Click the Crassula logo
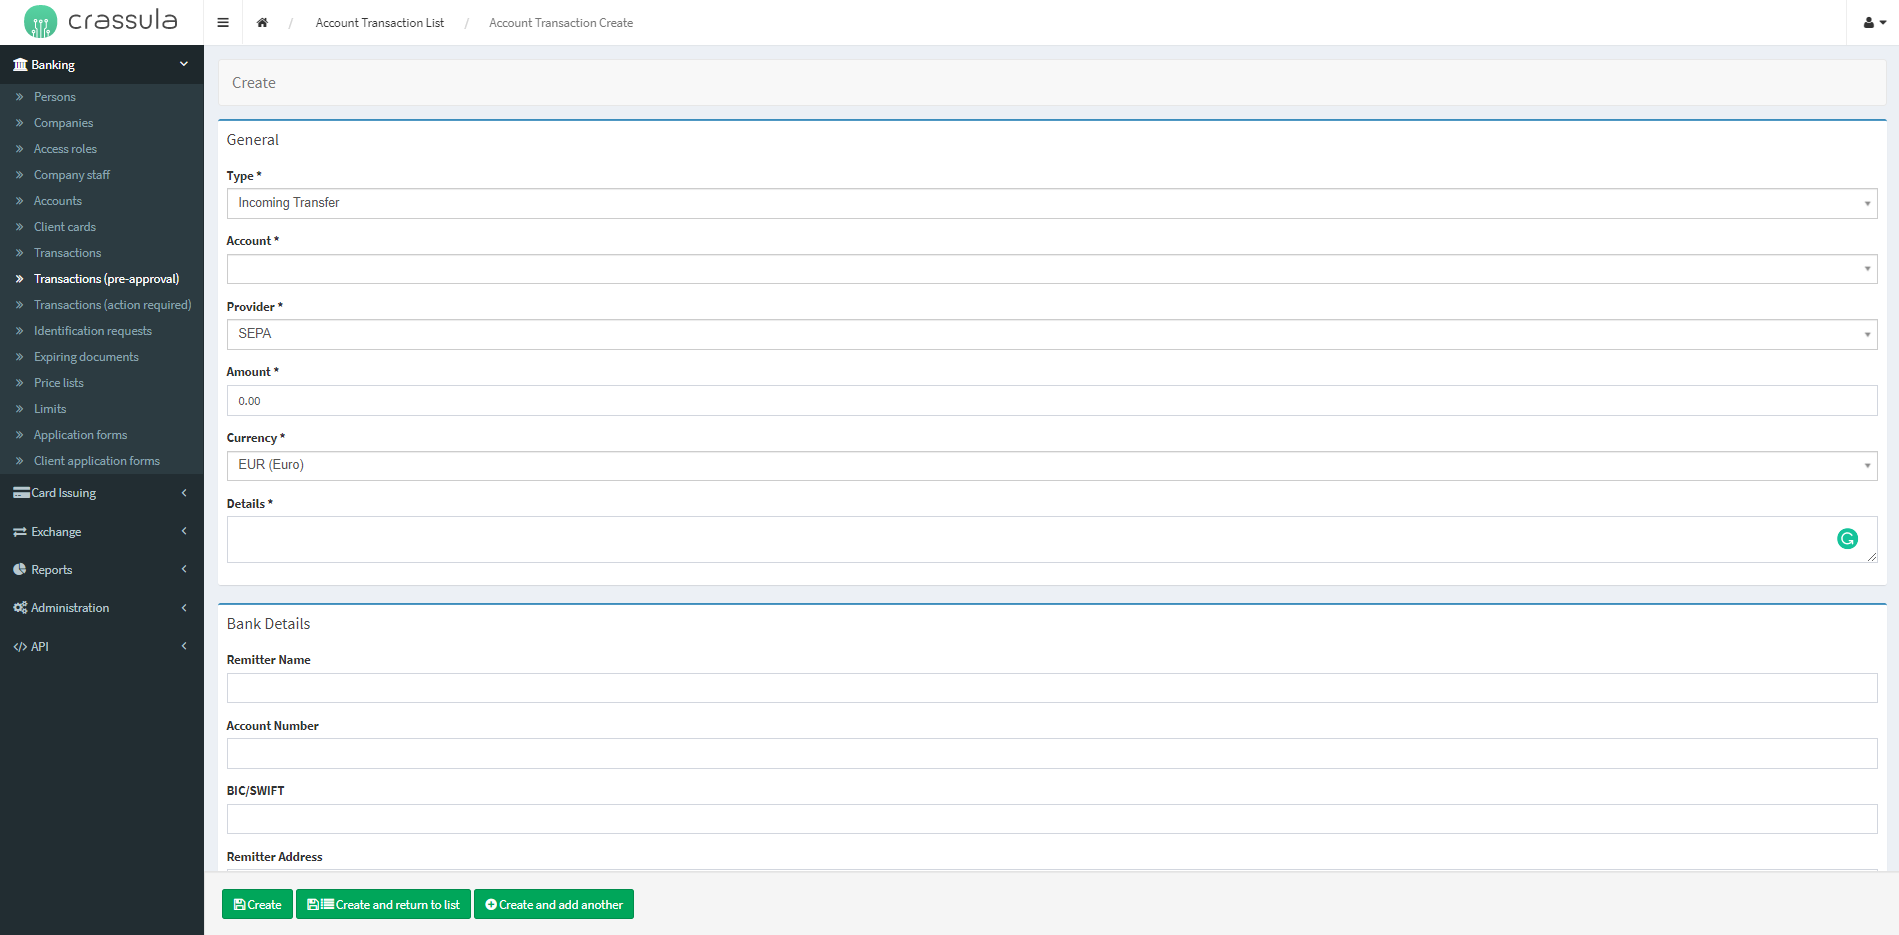The image size is (1899, 935). tap(101, 21)
